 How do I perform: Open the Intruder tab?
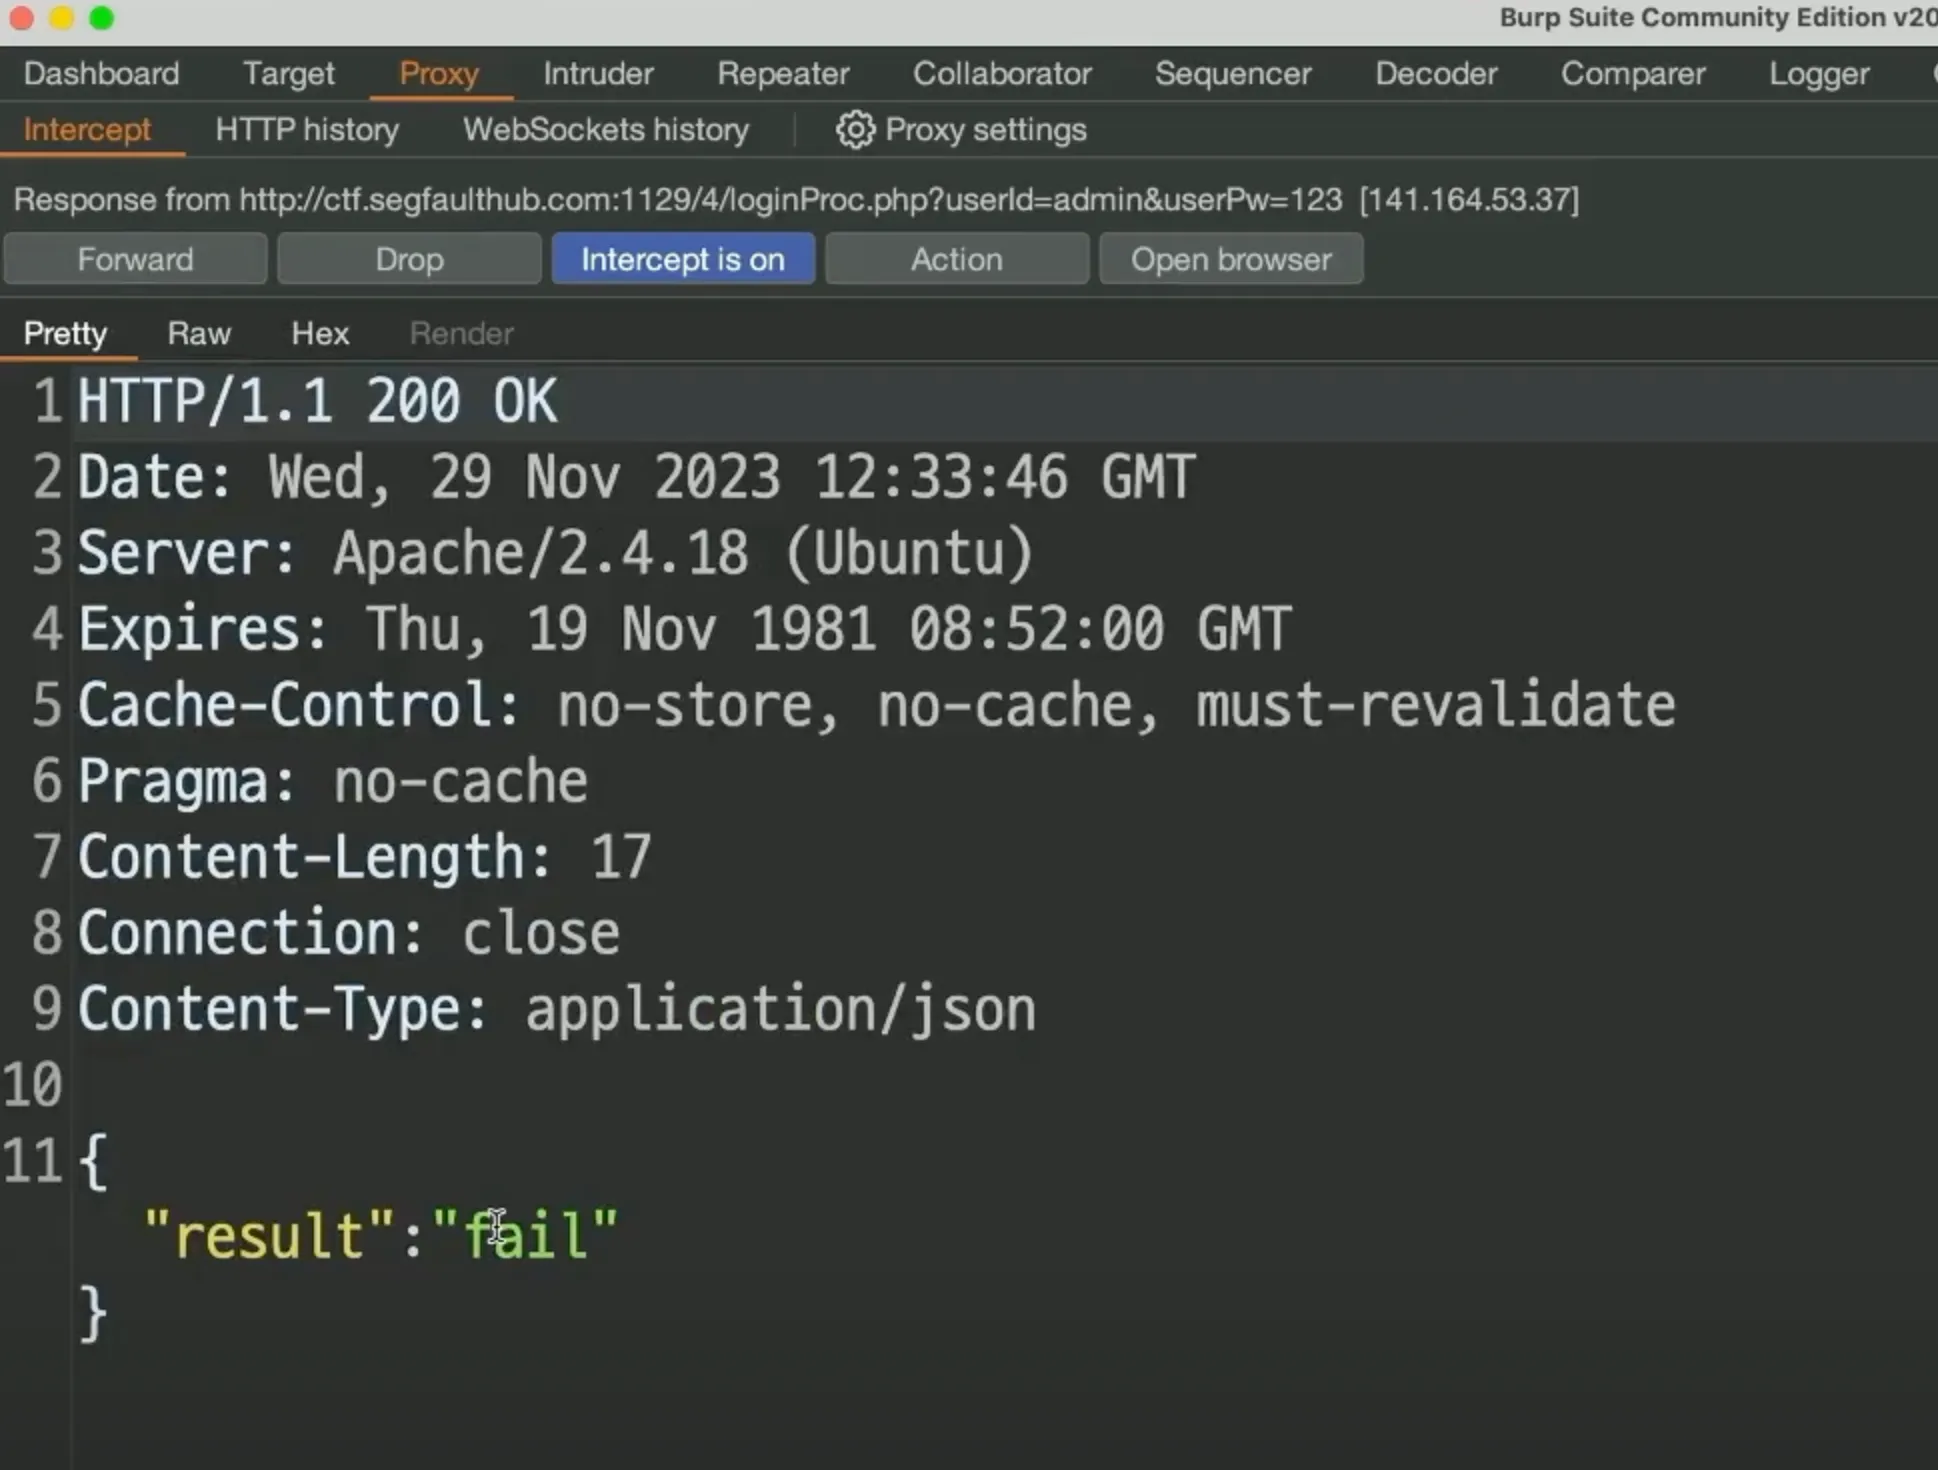(x=598, y=74)
